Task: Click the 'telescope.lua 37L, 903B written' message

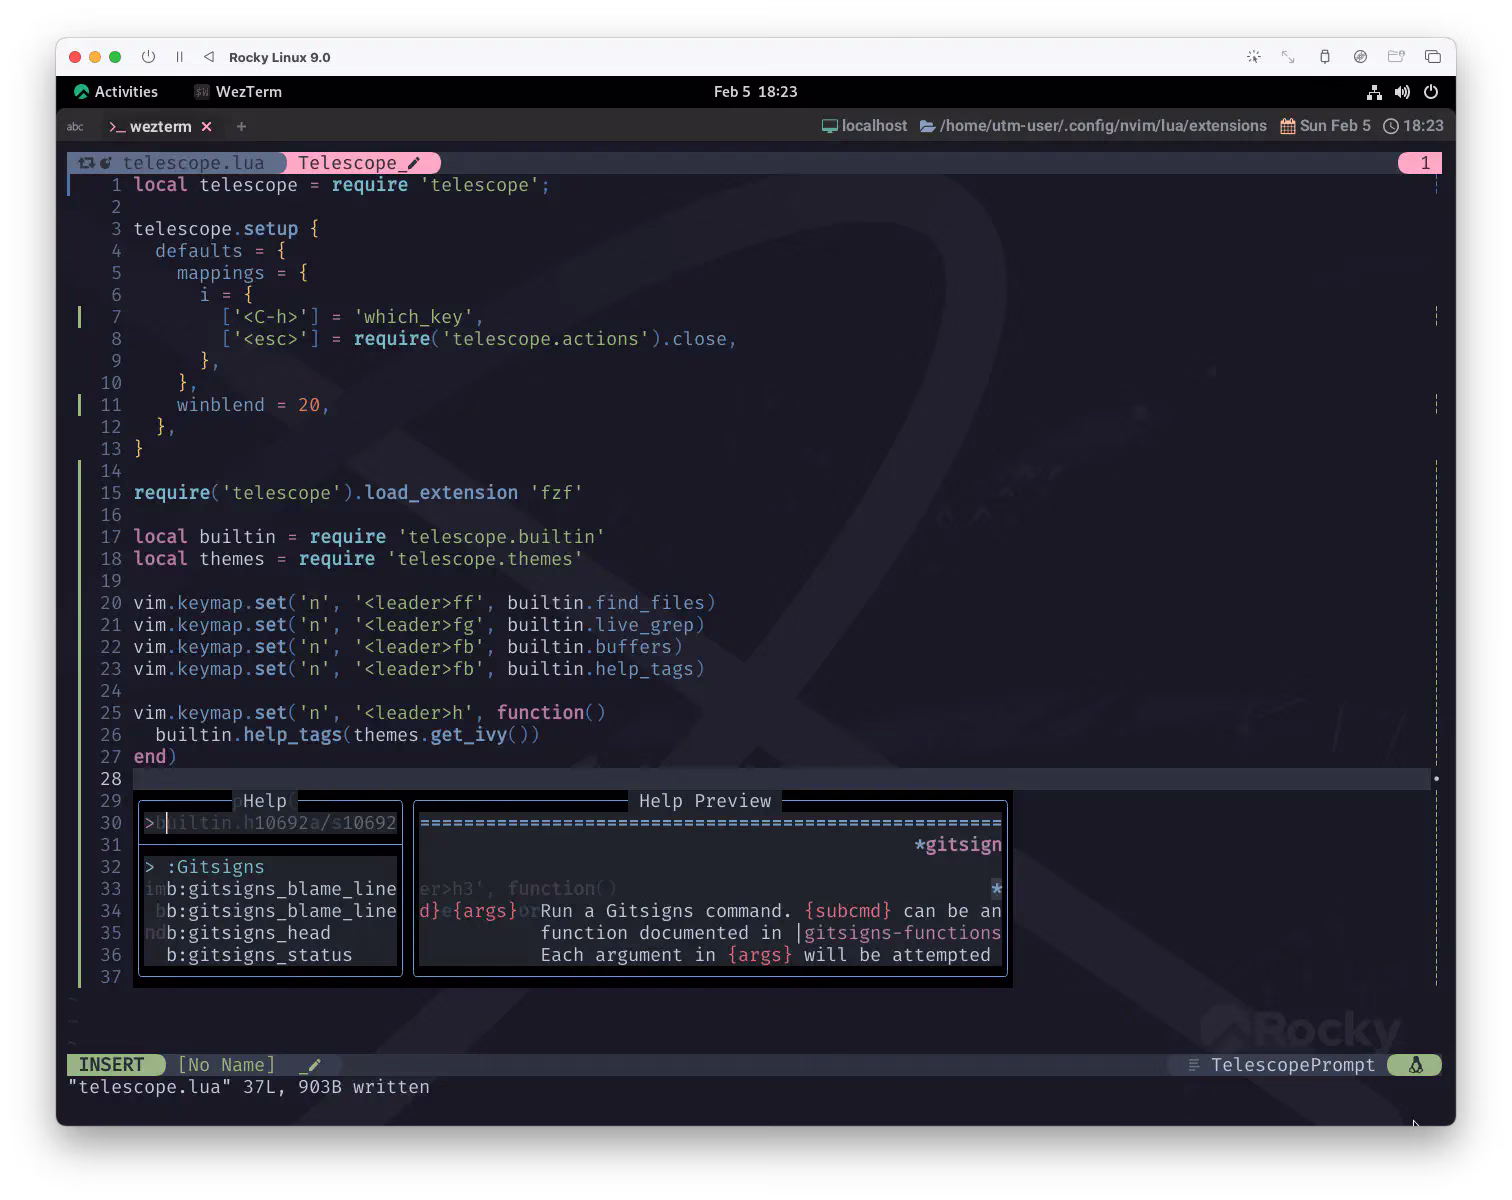Action: click(249, 1087)
